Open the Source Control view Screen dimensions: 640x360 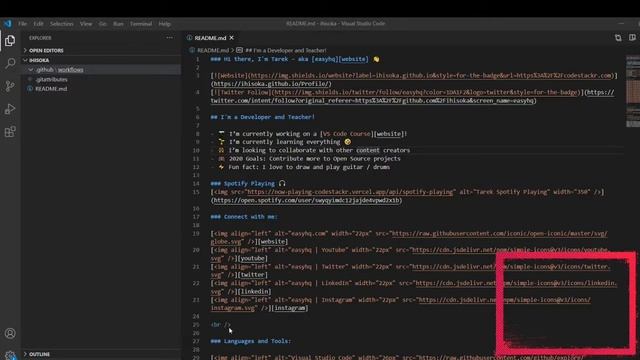pyautogui.click(x=10, y=86)
